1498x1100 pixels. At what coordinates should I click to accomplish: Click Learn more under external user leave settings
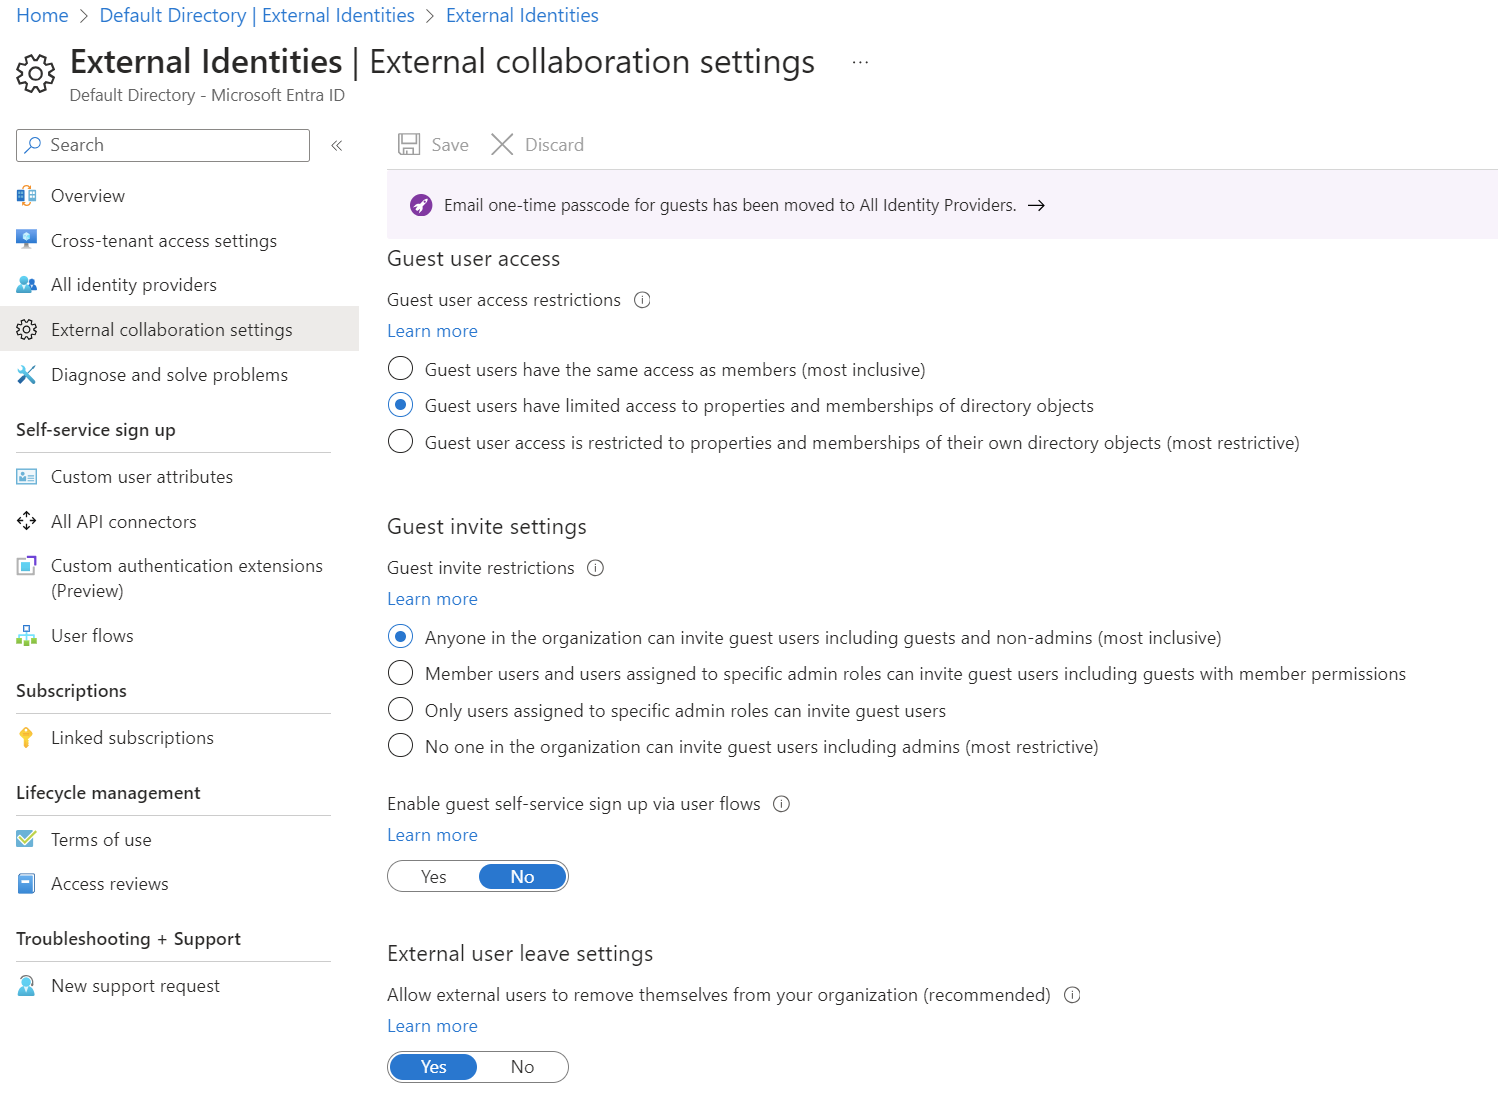click(x=432, y=1026)
